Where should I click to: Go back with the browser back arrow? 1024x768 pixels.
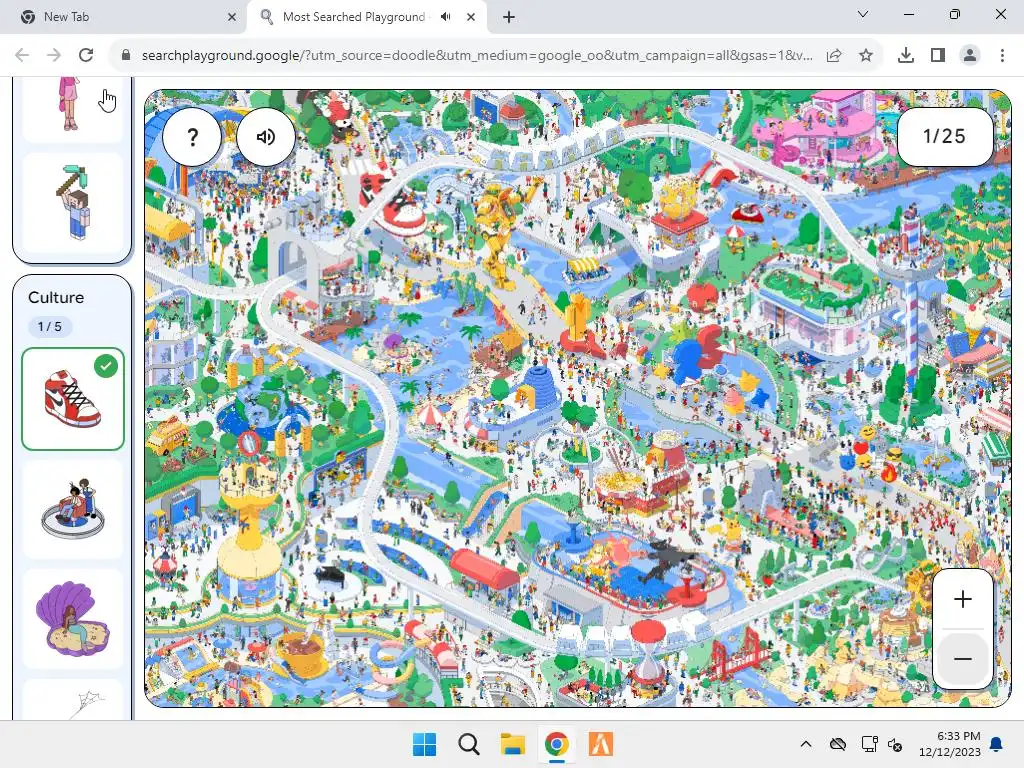22,56
